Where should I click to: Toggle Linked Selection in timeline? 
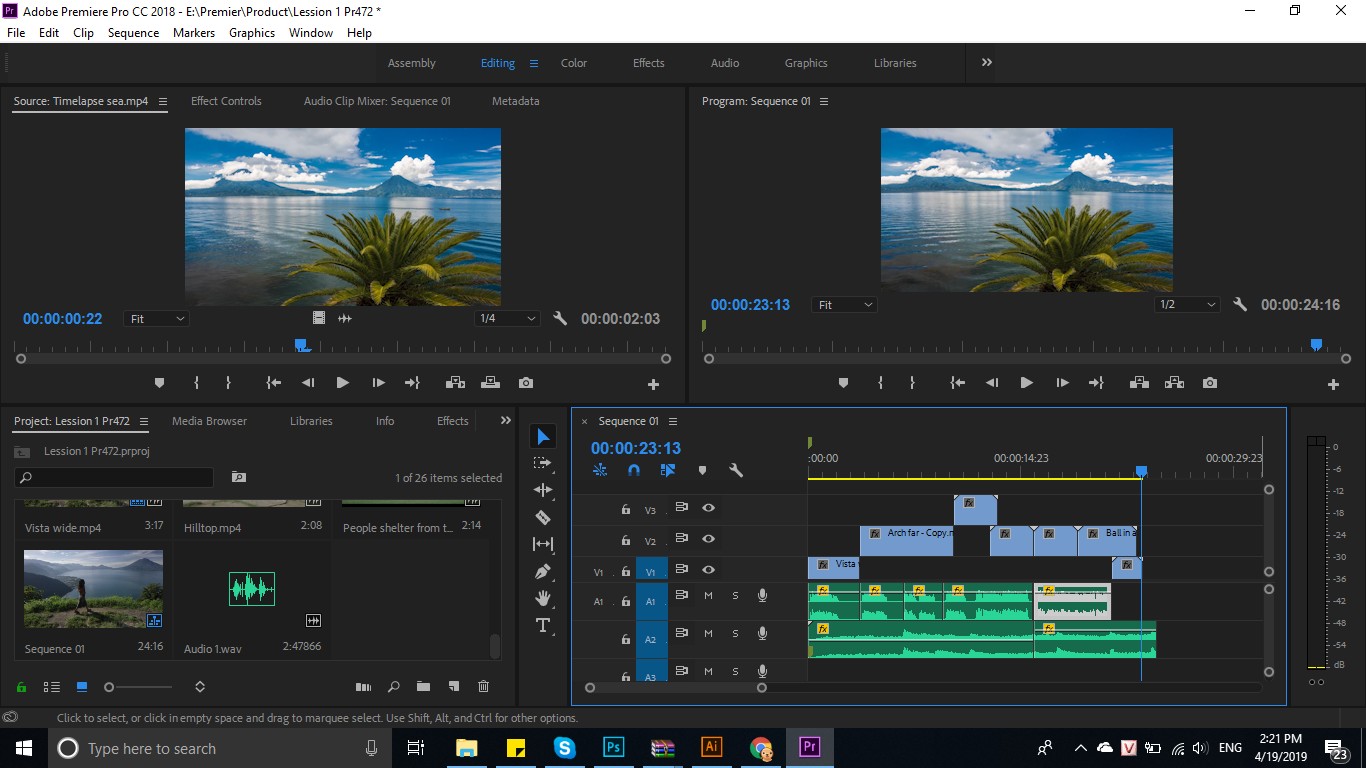(x=668, y=470)
